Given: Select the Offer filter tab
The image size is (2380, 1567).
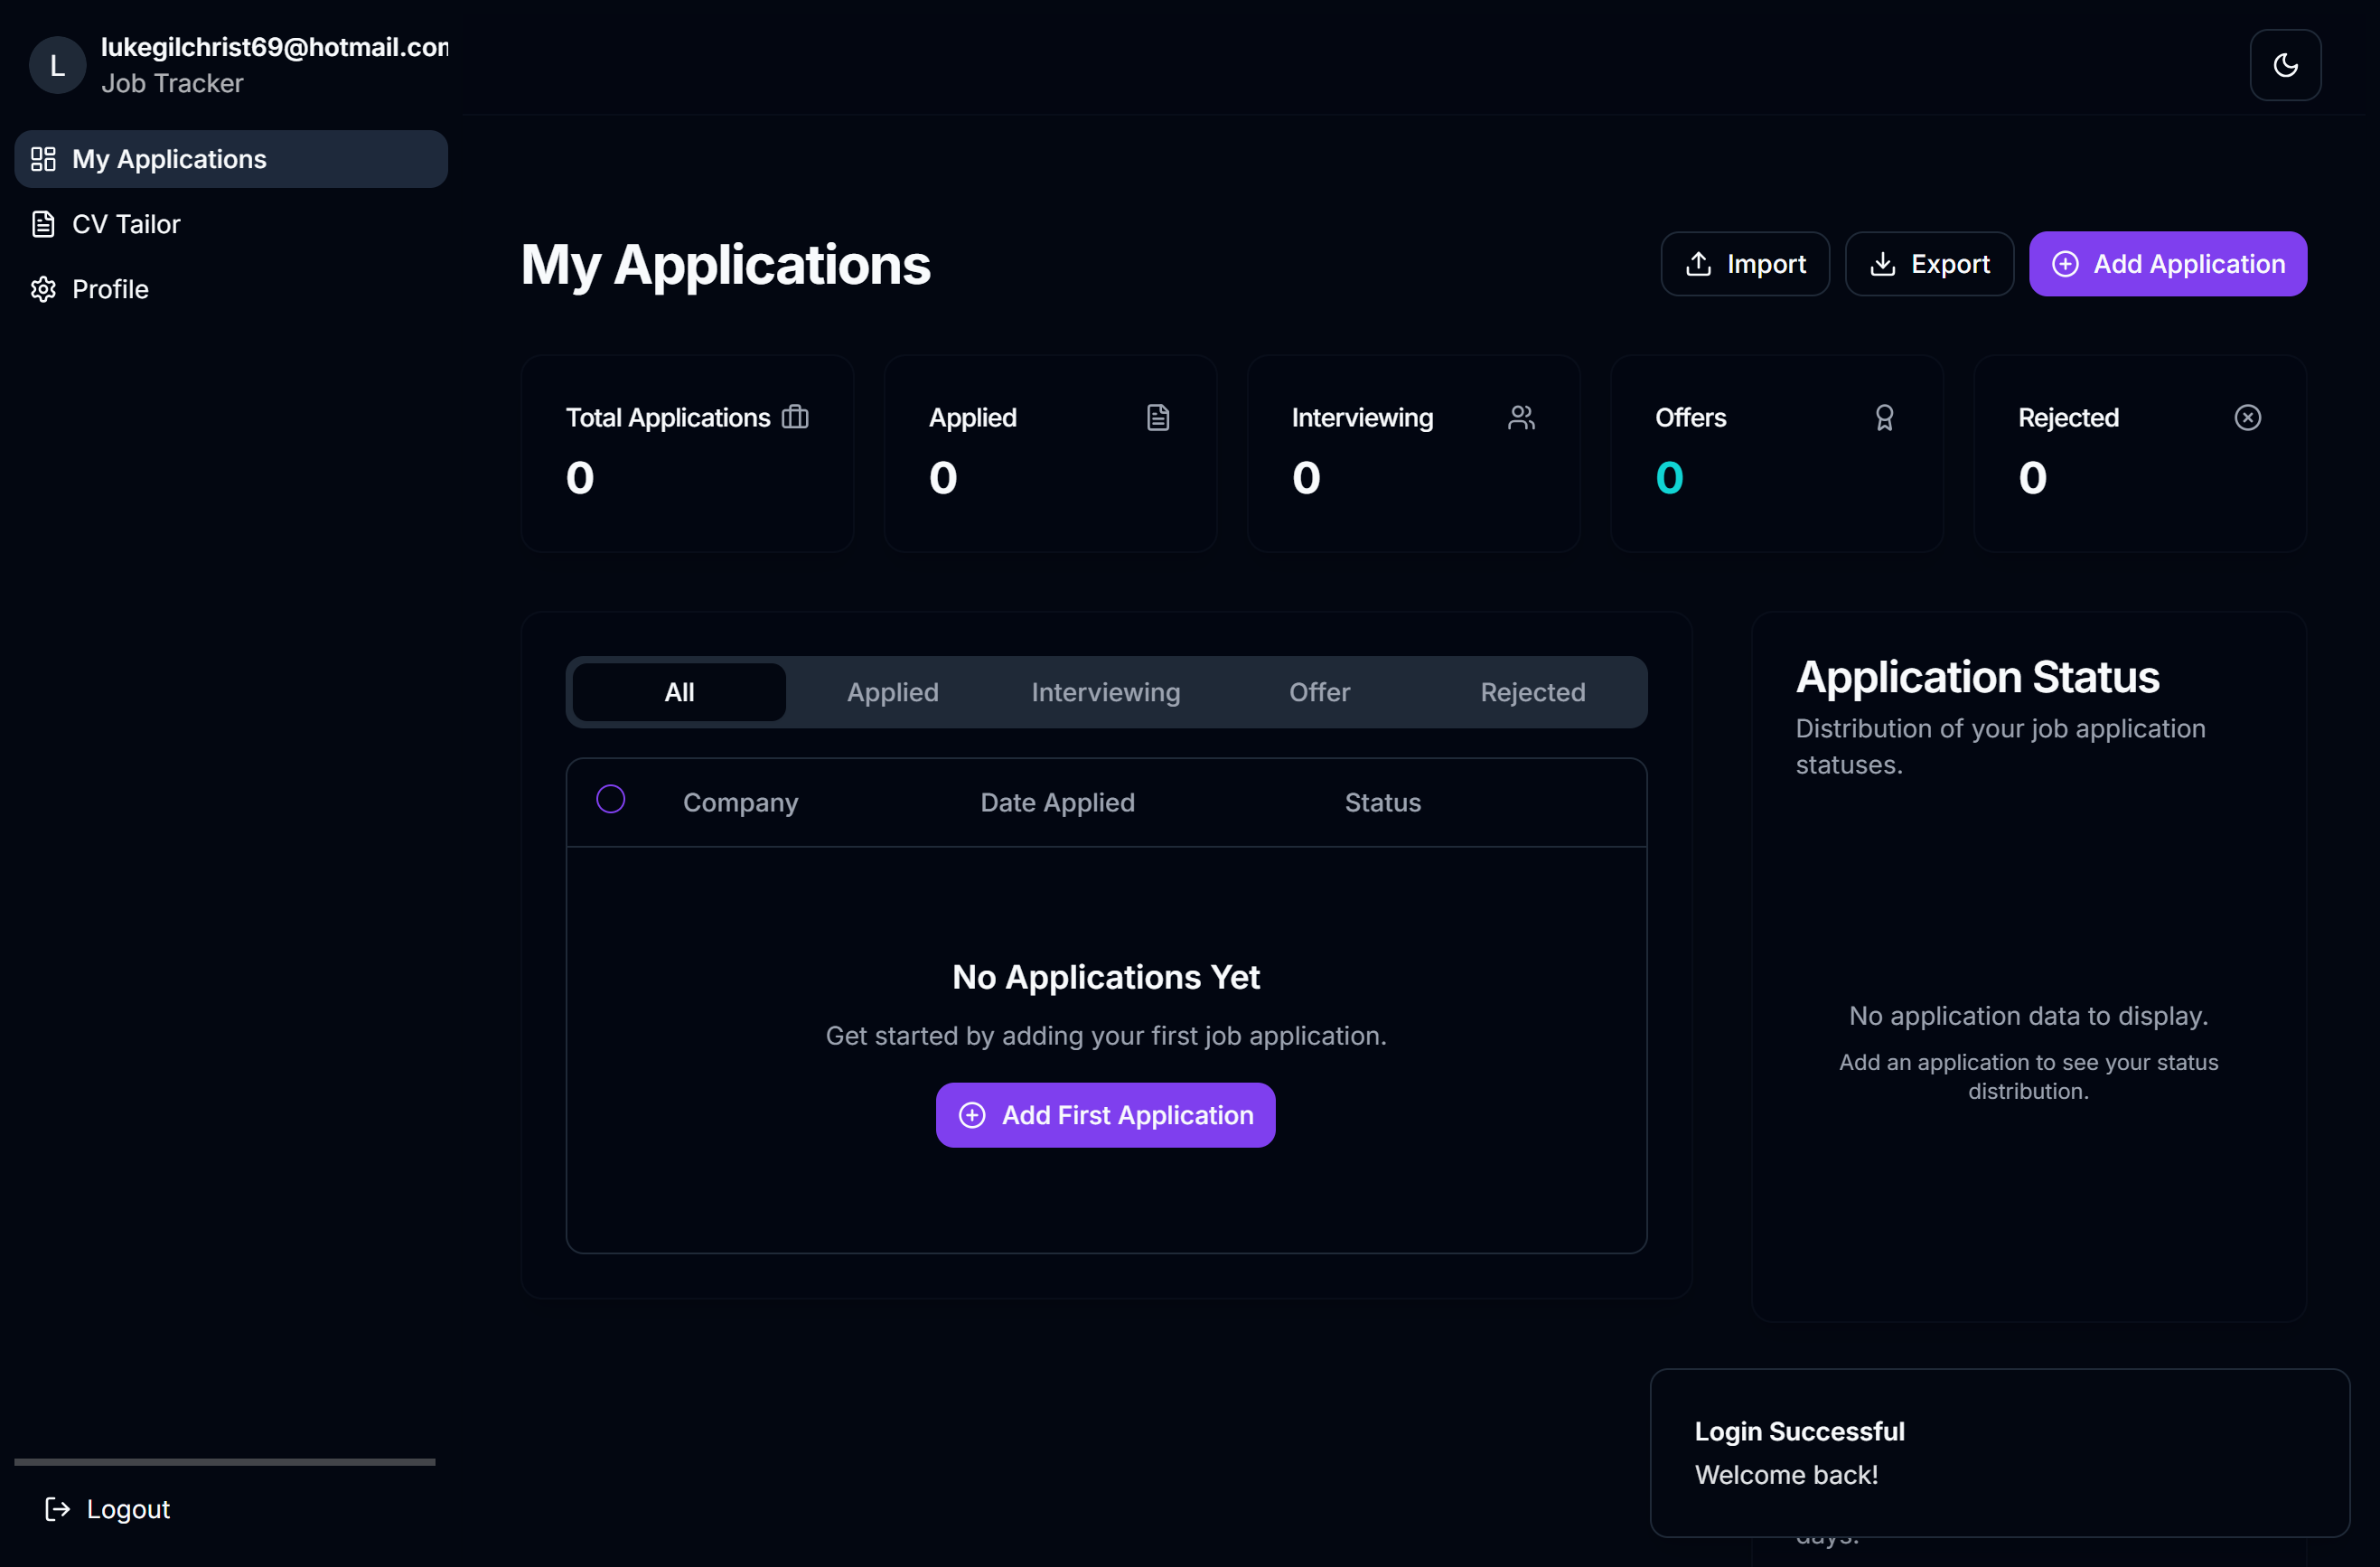Looking at the screenshot, I should pos(1319,692).
